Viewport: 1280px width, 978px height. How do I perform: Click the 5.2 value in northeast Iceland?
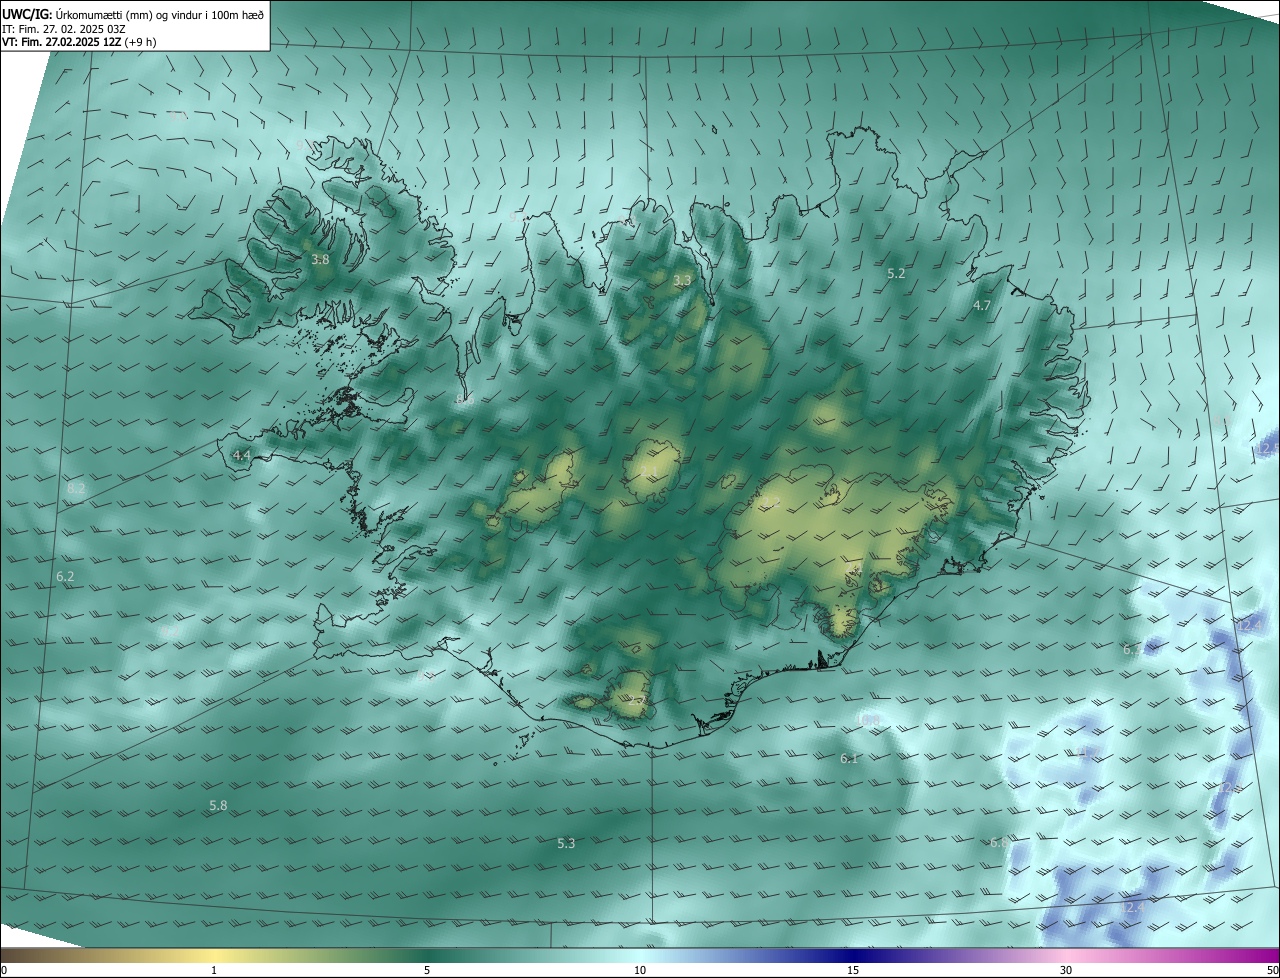point(896,273)
